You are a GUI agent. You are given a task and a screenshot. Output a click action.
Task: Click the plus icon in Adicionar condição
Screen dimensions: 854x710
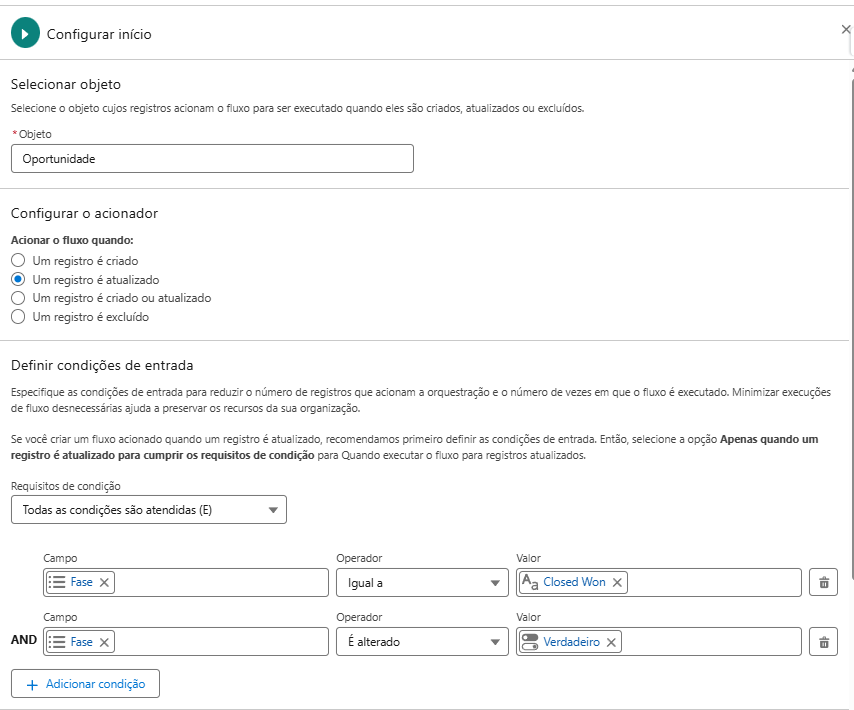32,684
